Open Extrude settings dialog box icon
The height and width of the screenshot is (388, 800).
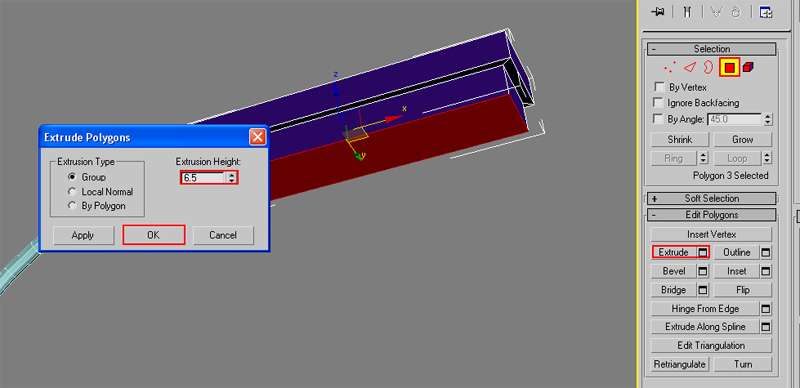[703, 252]
